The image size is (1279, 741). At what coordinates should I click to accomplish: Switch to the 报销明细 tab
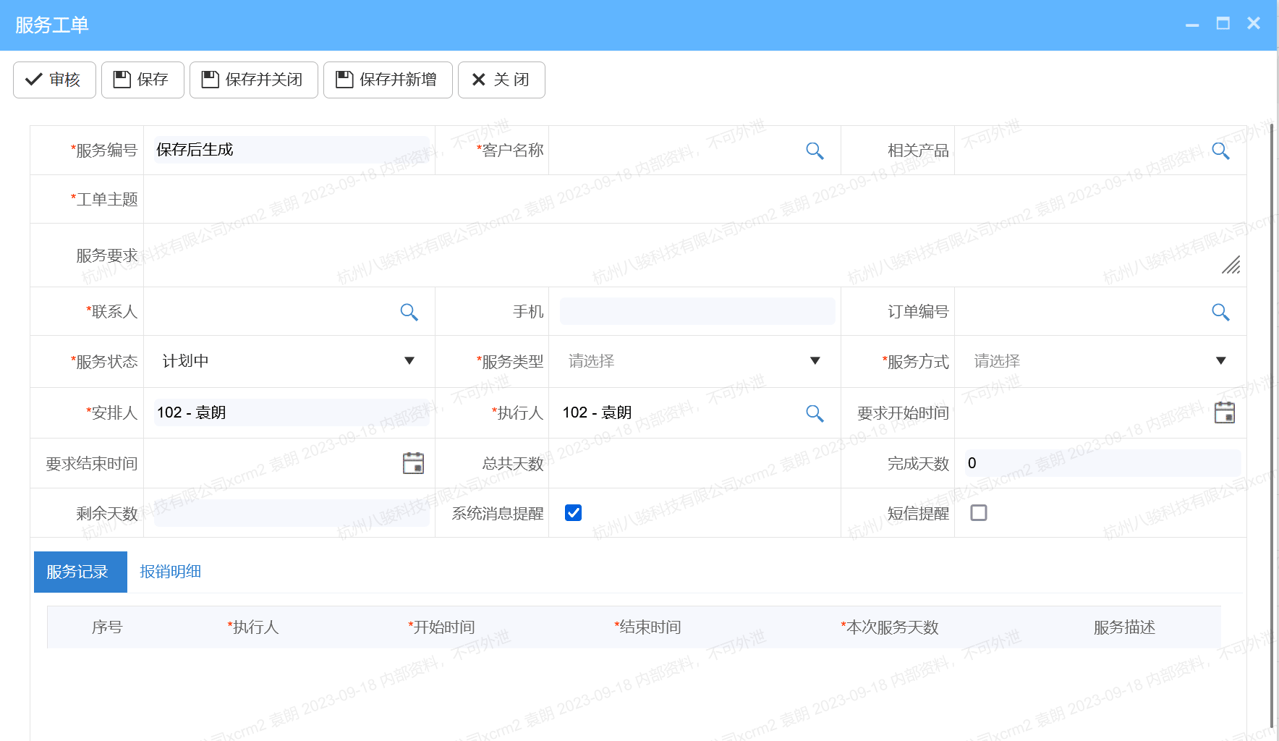click(170, 572)
